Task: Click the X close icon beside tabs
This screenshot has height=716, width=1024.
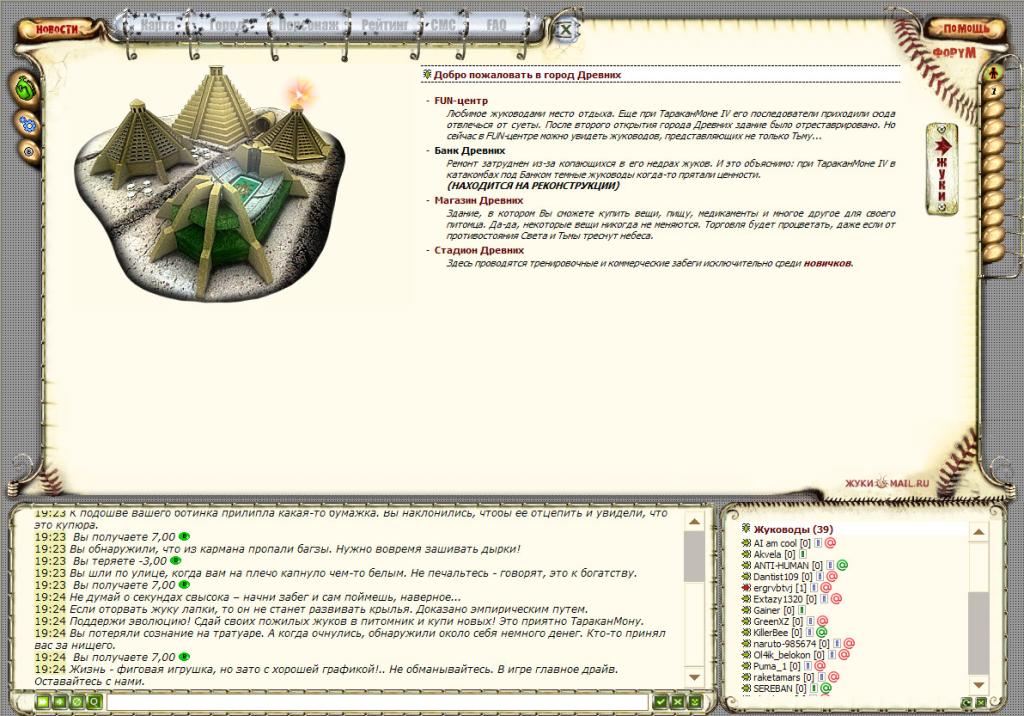Action: point(565,29)
